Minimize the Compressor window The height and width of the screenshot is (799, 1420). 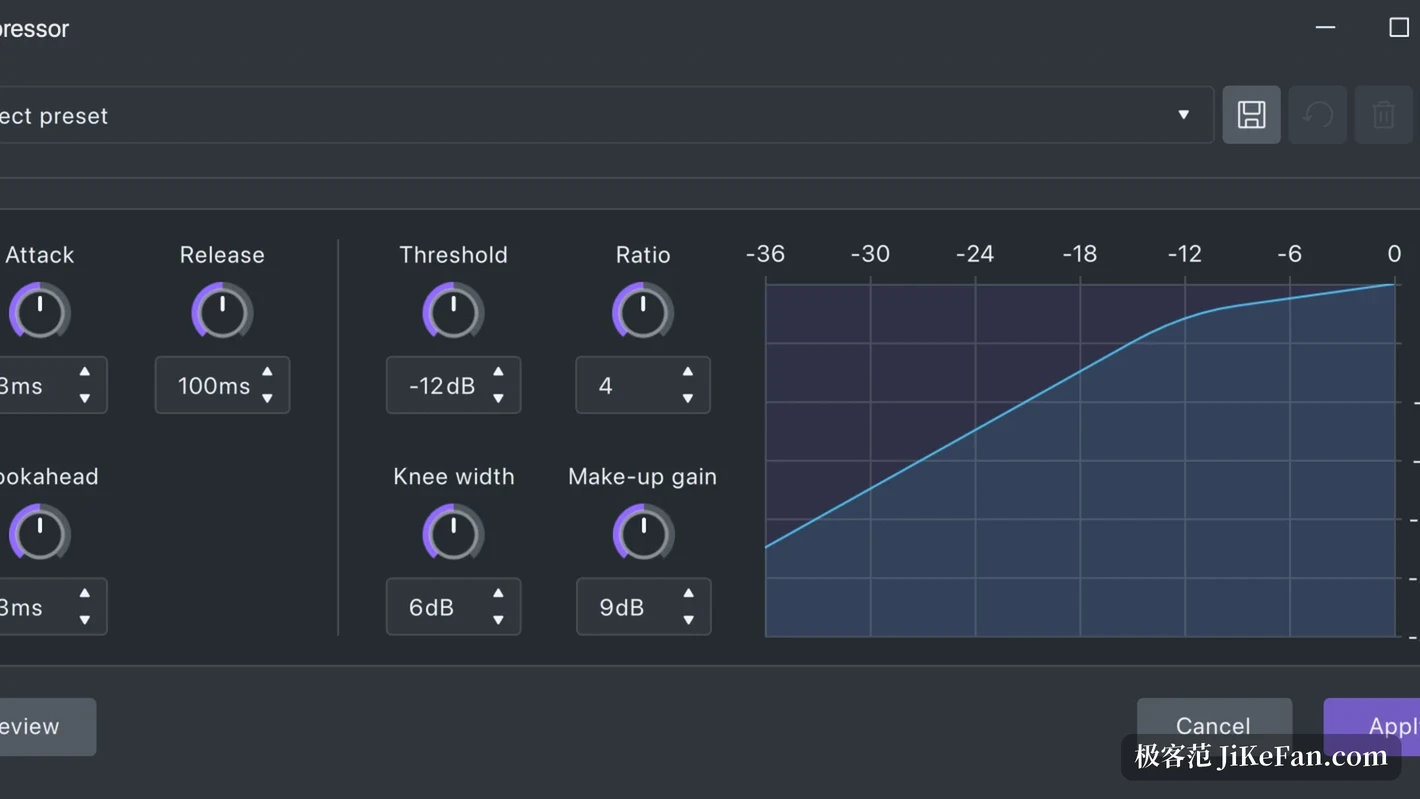click(1325, 28)
